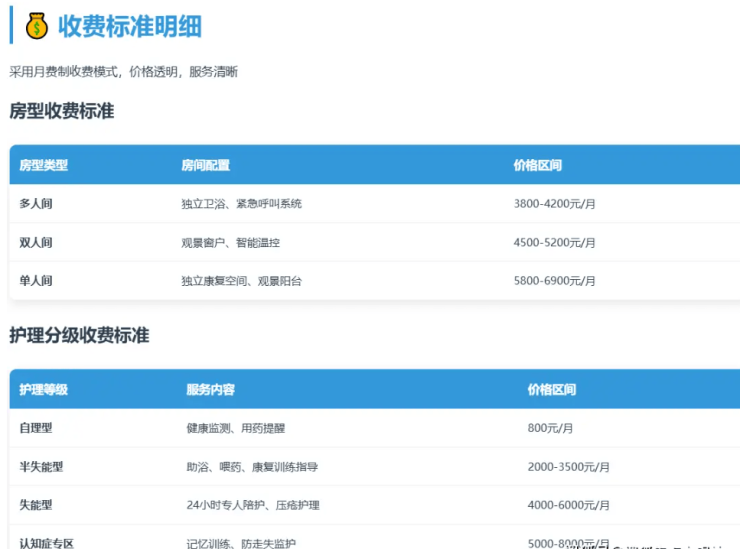Click the 2000-3500元/月 price cell
The image size is (740, 549).
tap(568, 467)
